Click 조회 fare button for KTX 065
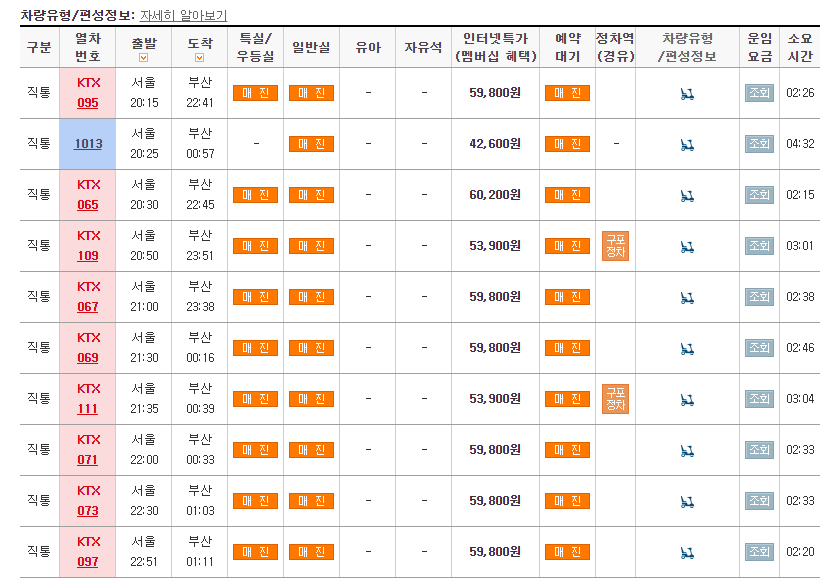835x583 pixels. click(x=759, y=195)
